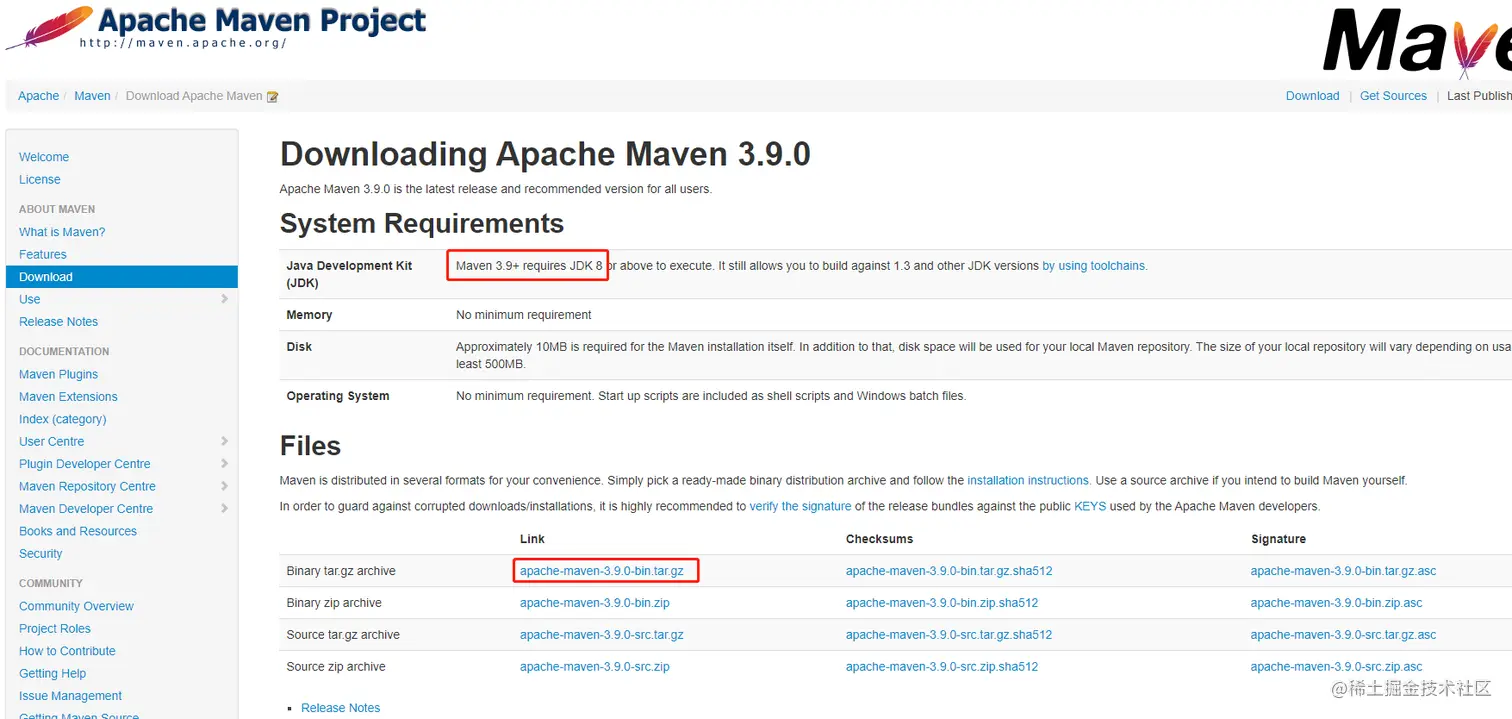Image resolution: width=1512 pixels, height=719 pixels.
Task: Open apache-maven-3.9.0-bin.tar.gz.asc signature
Action: coord(1343,571)
